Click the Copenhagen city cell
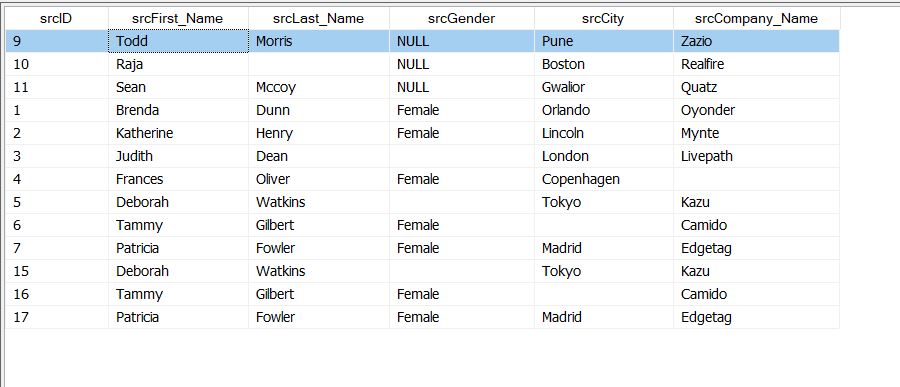The height and width of the screenshot is (387, 900). coord(603,179)
